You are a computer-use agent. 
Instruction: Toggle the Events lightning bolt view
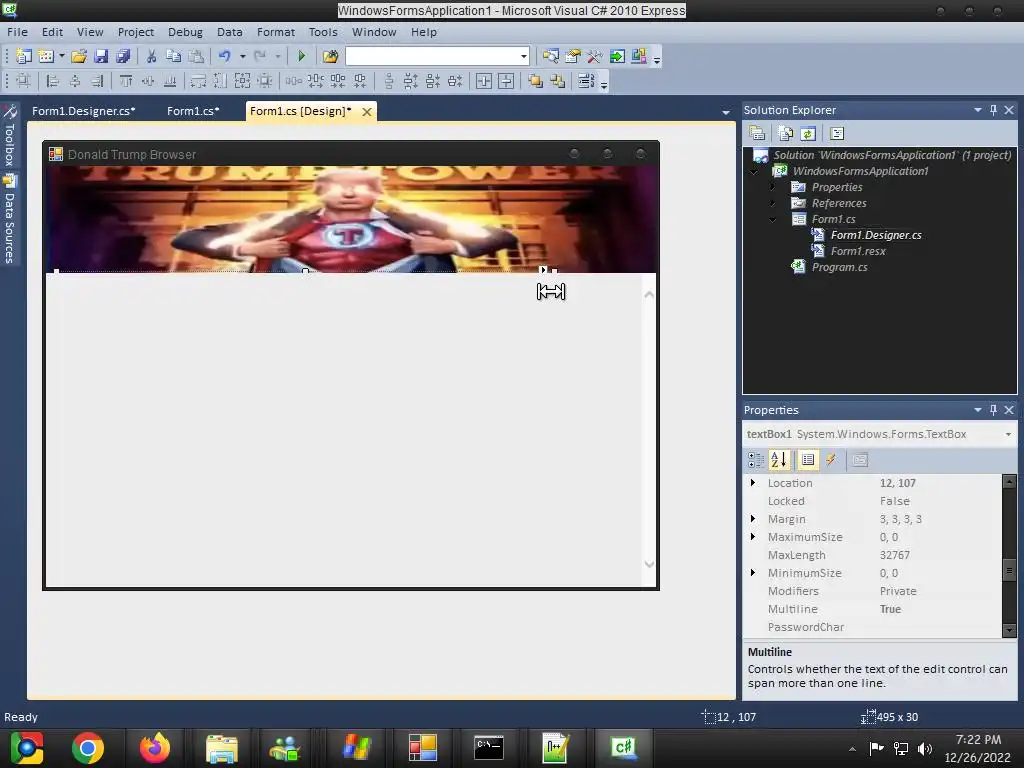831,460
